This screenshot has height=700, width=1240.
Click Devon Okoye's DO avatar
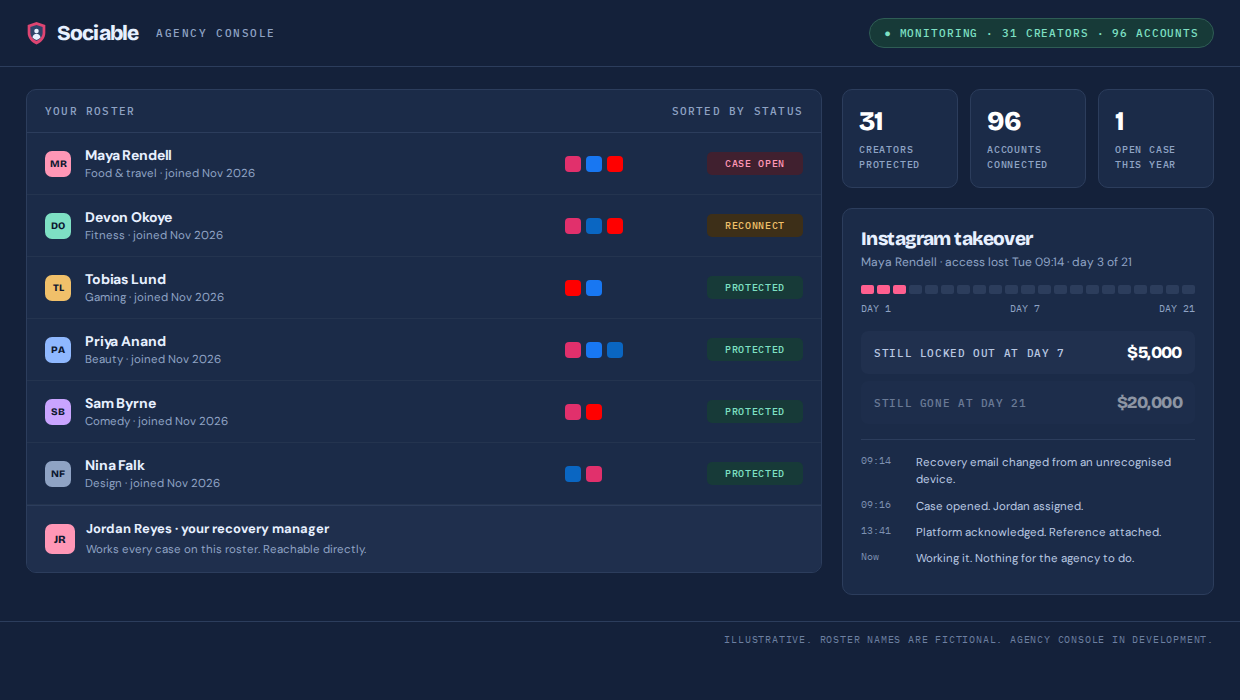[x=58, y=226]
